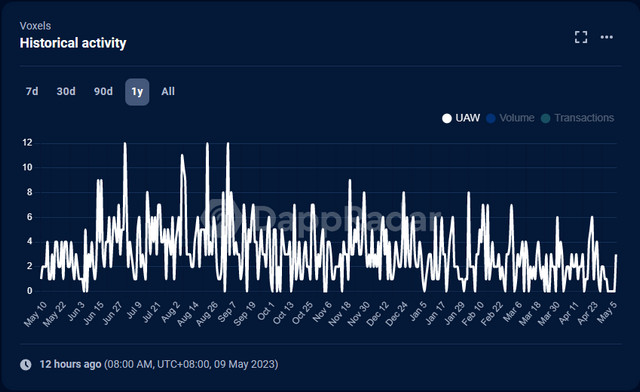Click the Mar 18 x-axis label
The width and height of the screenshot is (640, 392).
click(x=530, y=314)
